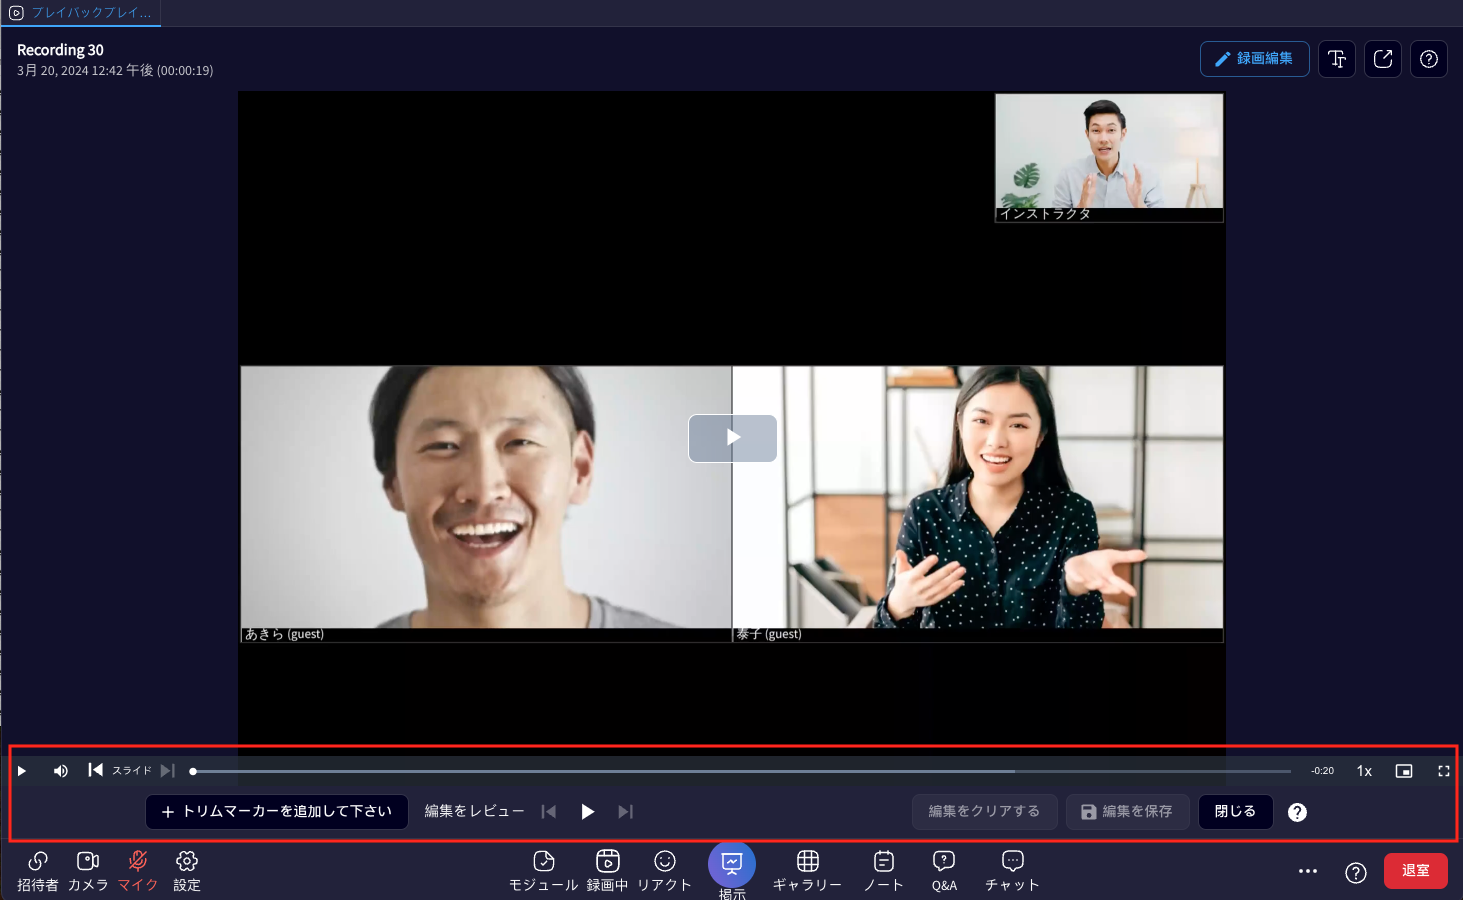Click the red 退室 leave button
Image resolution: width=1463 pixels, height=900 pixels.
point(1416,871)
